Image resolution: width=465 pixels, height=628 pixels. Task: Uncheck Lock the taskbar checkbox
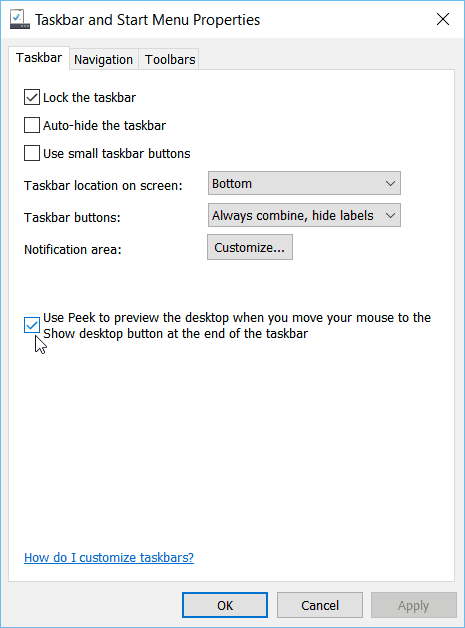pos(32,97)
